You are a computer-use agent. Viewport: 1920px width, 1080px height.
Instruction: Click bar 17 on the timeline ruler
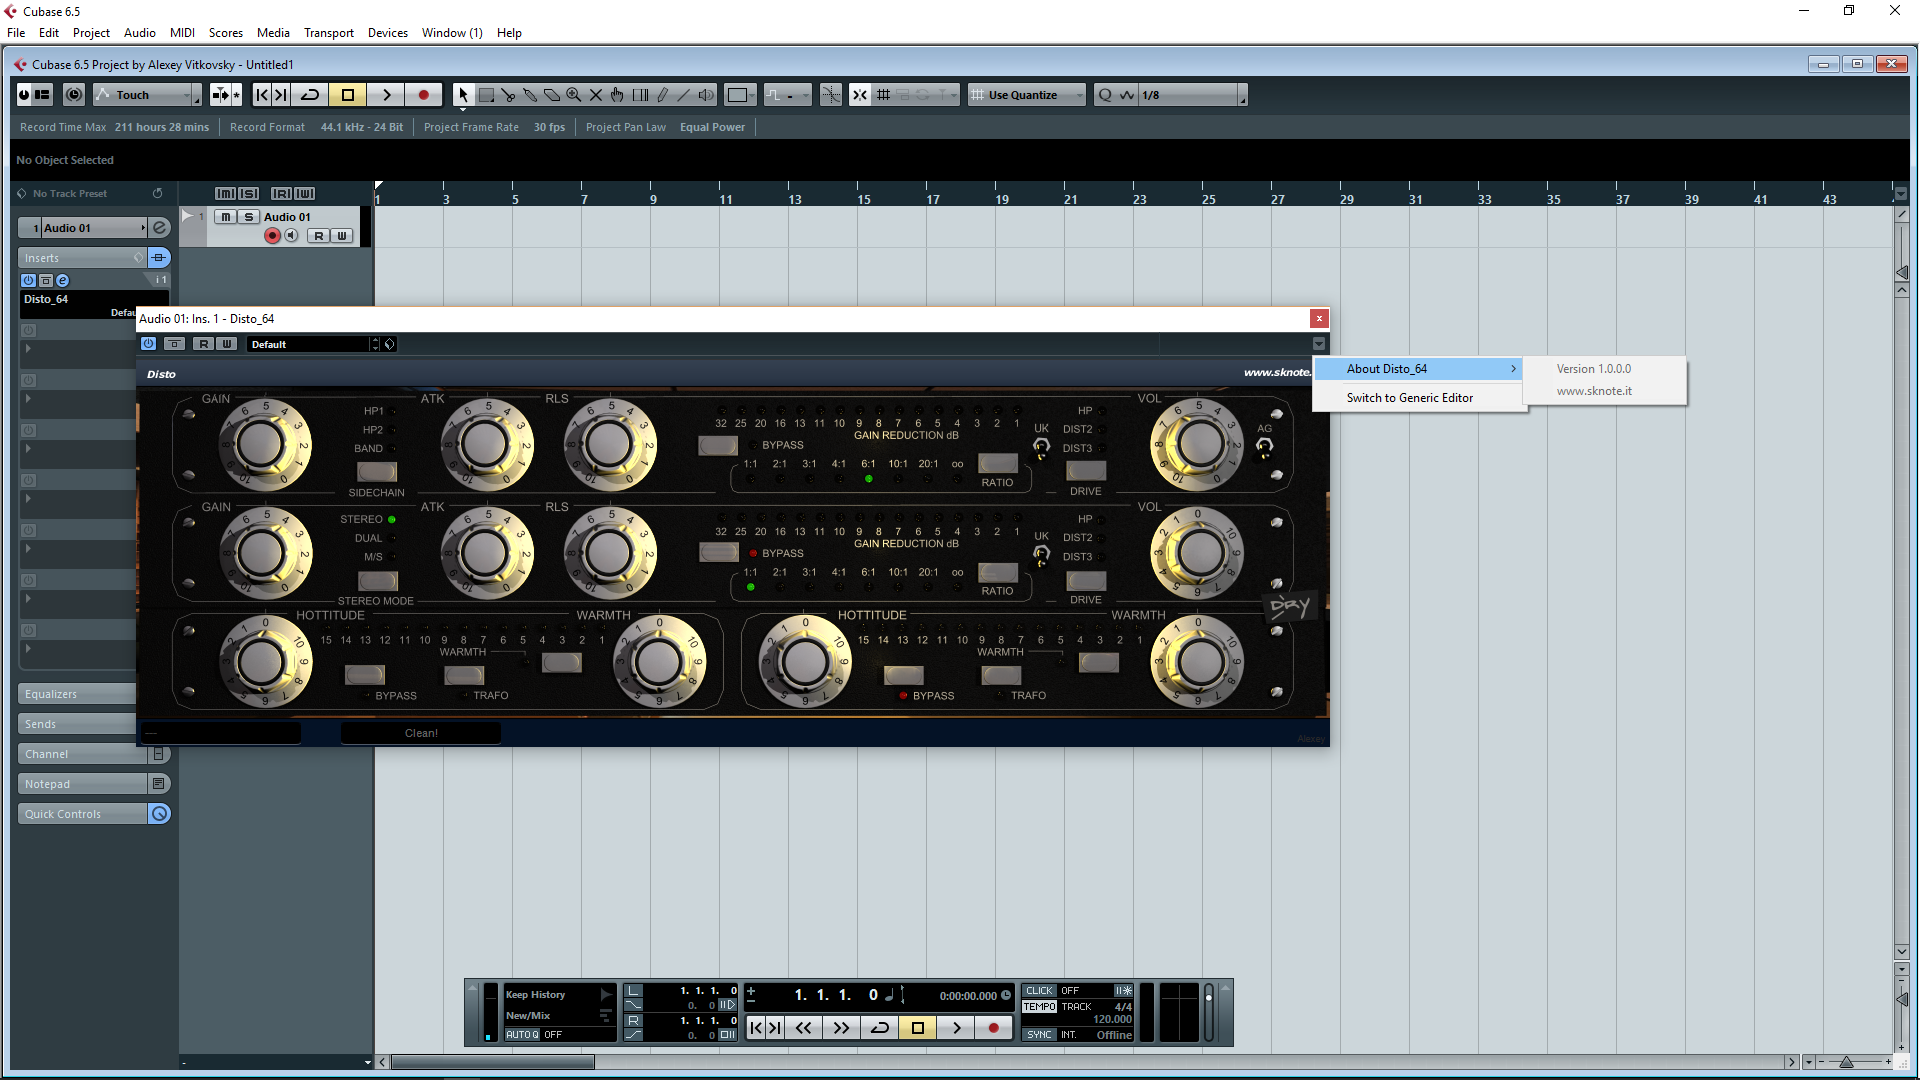931,198
